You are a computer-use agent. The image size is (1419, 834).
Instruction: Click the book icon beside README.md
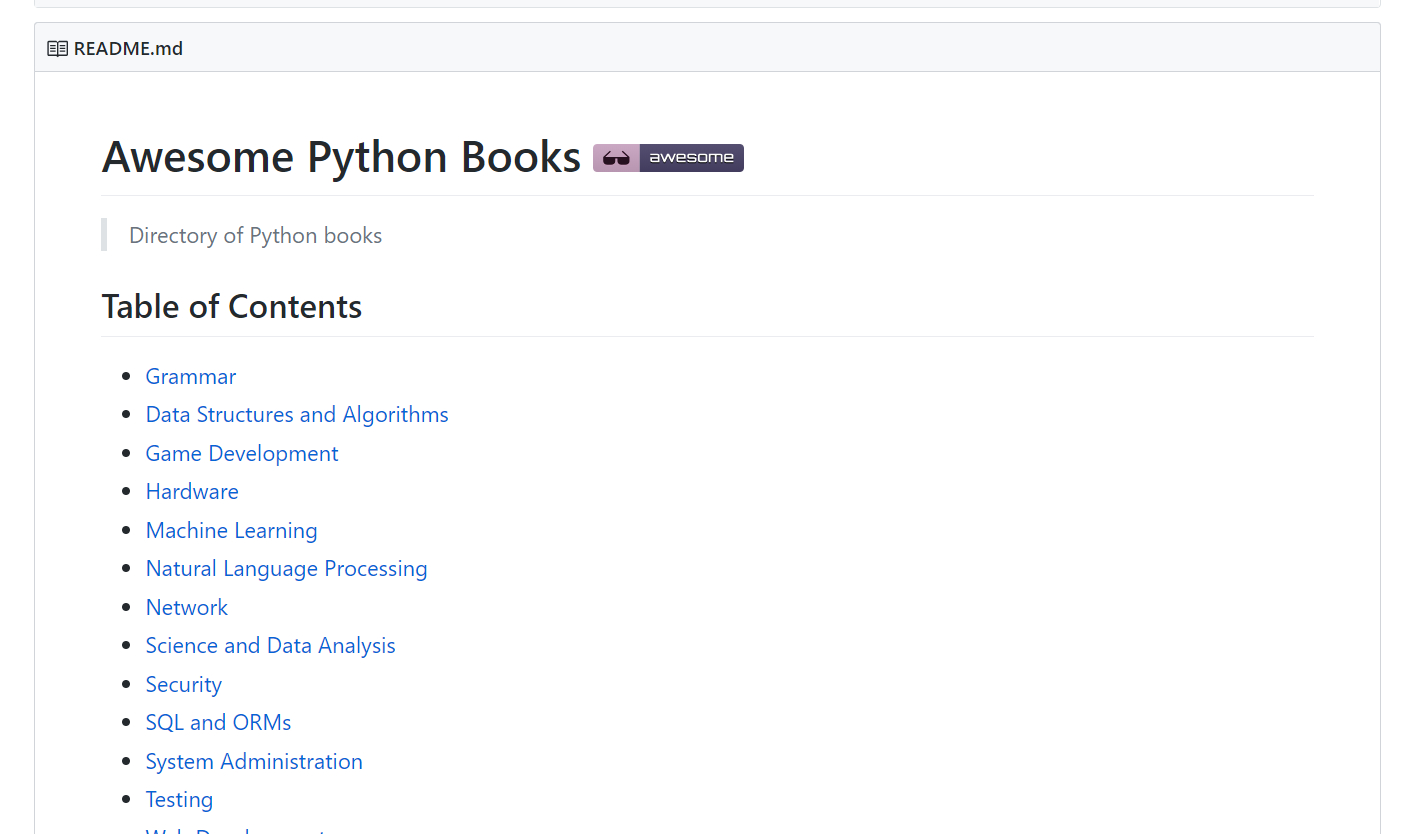57,47
